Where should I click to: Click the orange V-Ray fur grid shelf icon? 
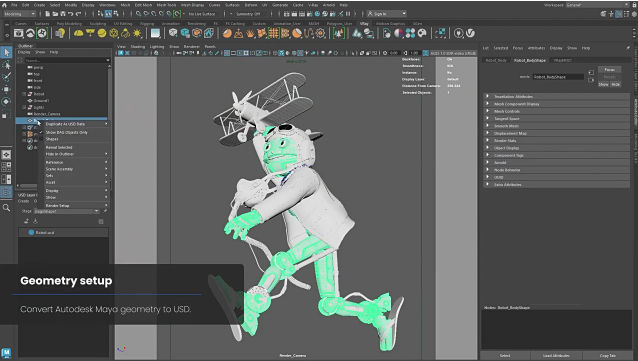pyautogui.click(x=273, y=33)
